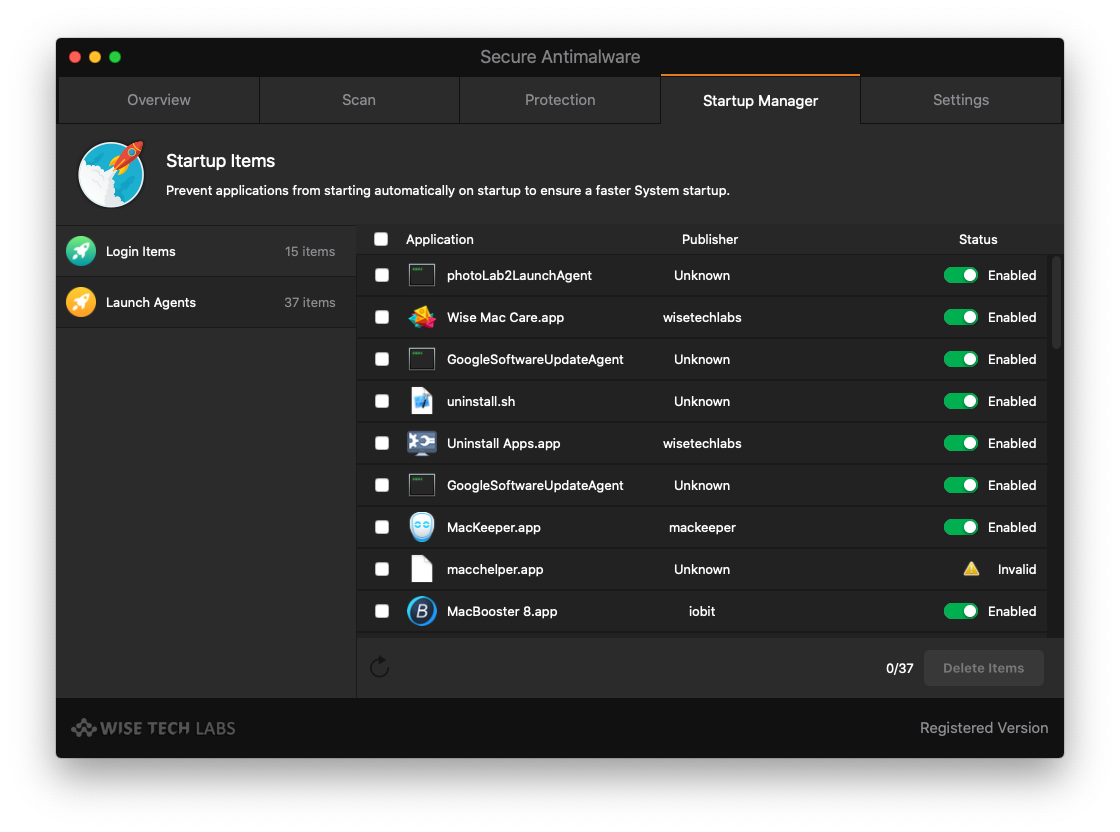This screenshot has height=832, width=1120.
Task: Disable the Wise Mac Care.app toggle
Action: (x=960, y=317)
